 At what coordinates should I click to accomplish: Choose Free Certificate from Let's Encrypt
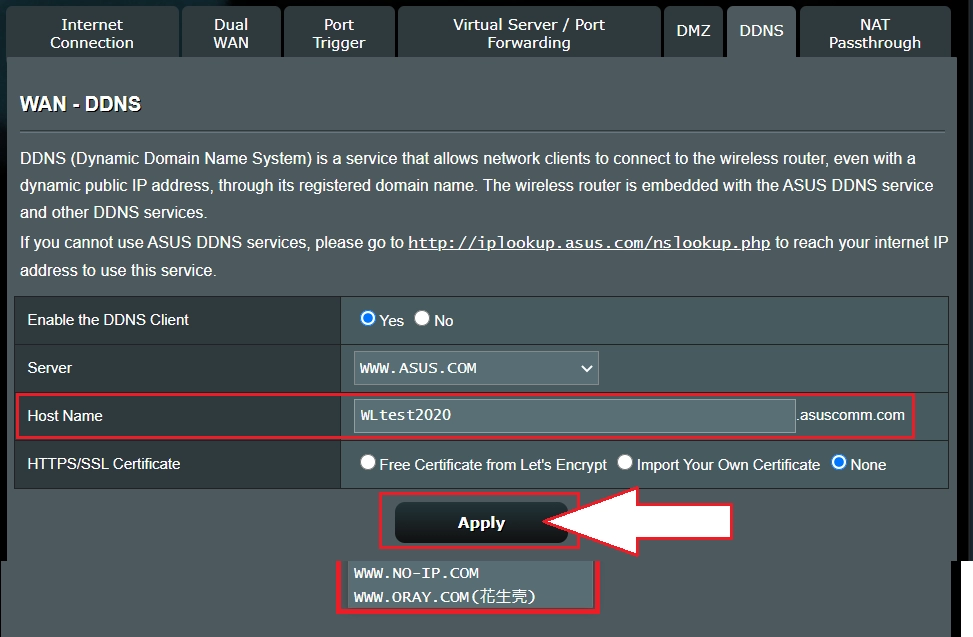coord(368,462)
